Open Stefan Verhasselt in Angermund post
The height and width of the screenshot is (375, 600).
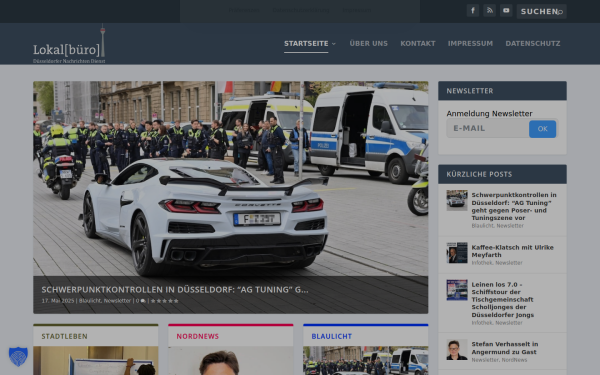505,348
